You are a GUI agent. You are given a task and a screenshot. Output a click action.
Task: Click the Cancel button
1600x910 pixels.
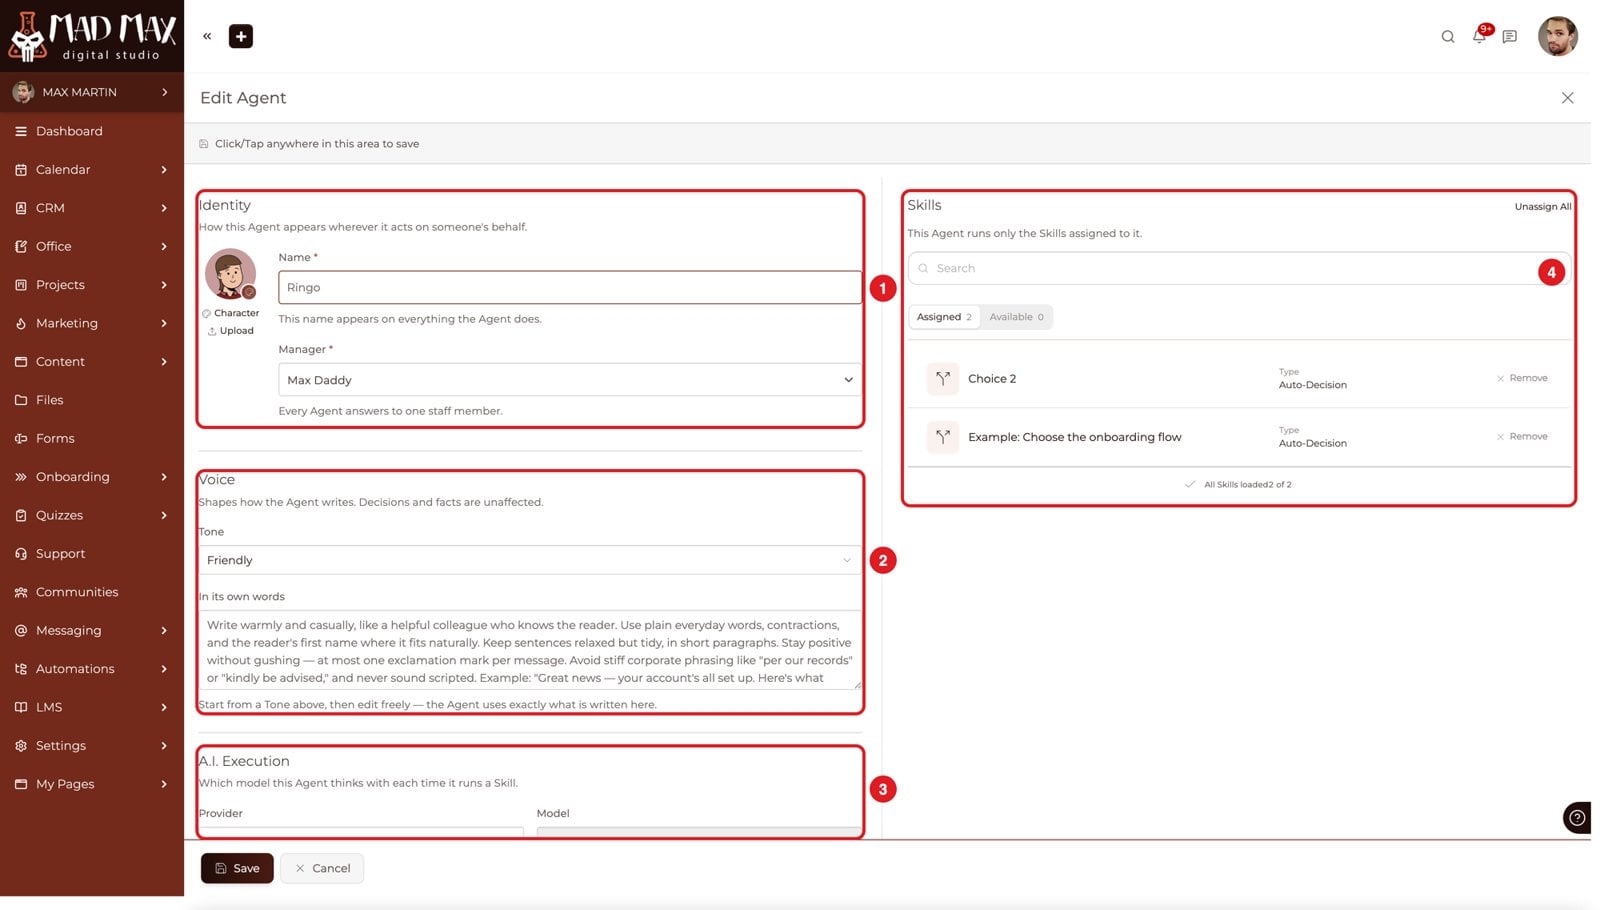tap(322, 868)
